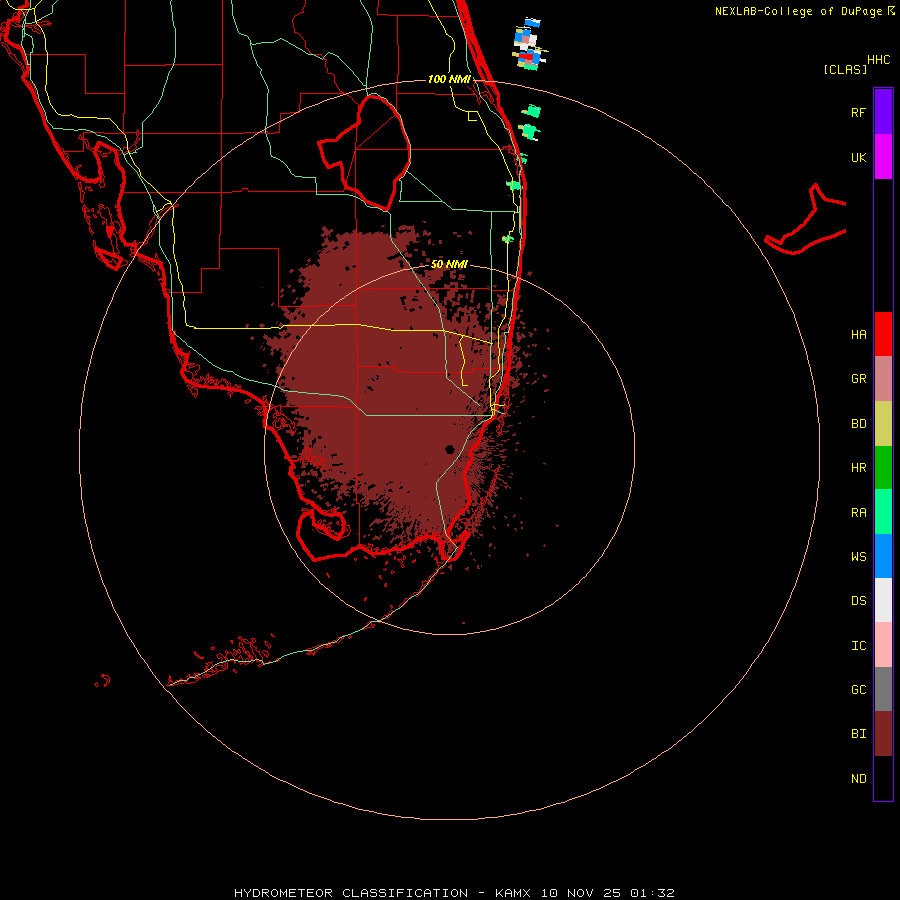Click the multicolored echo cluster offshore at top
This screenshot has height=900, width=900.
tap(528, 44)
